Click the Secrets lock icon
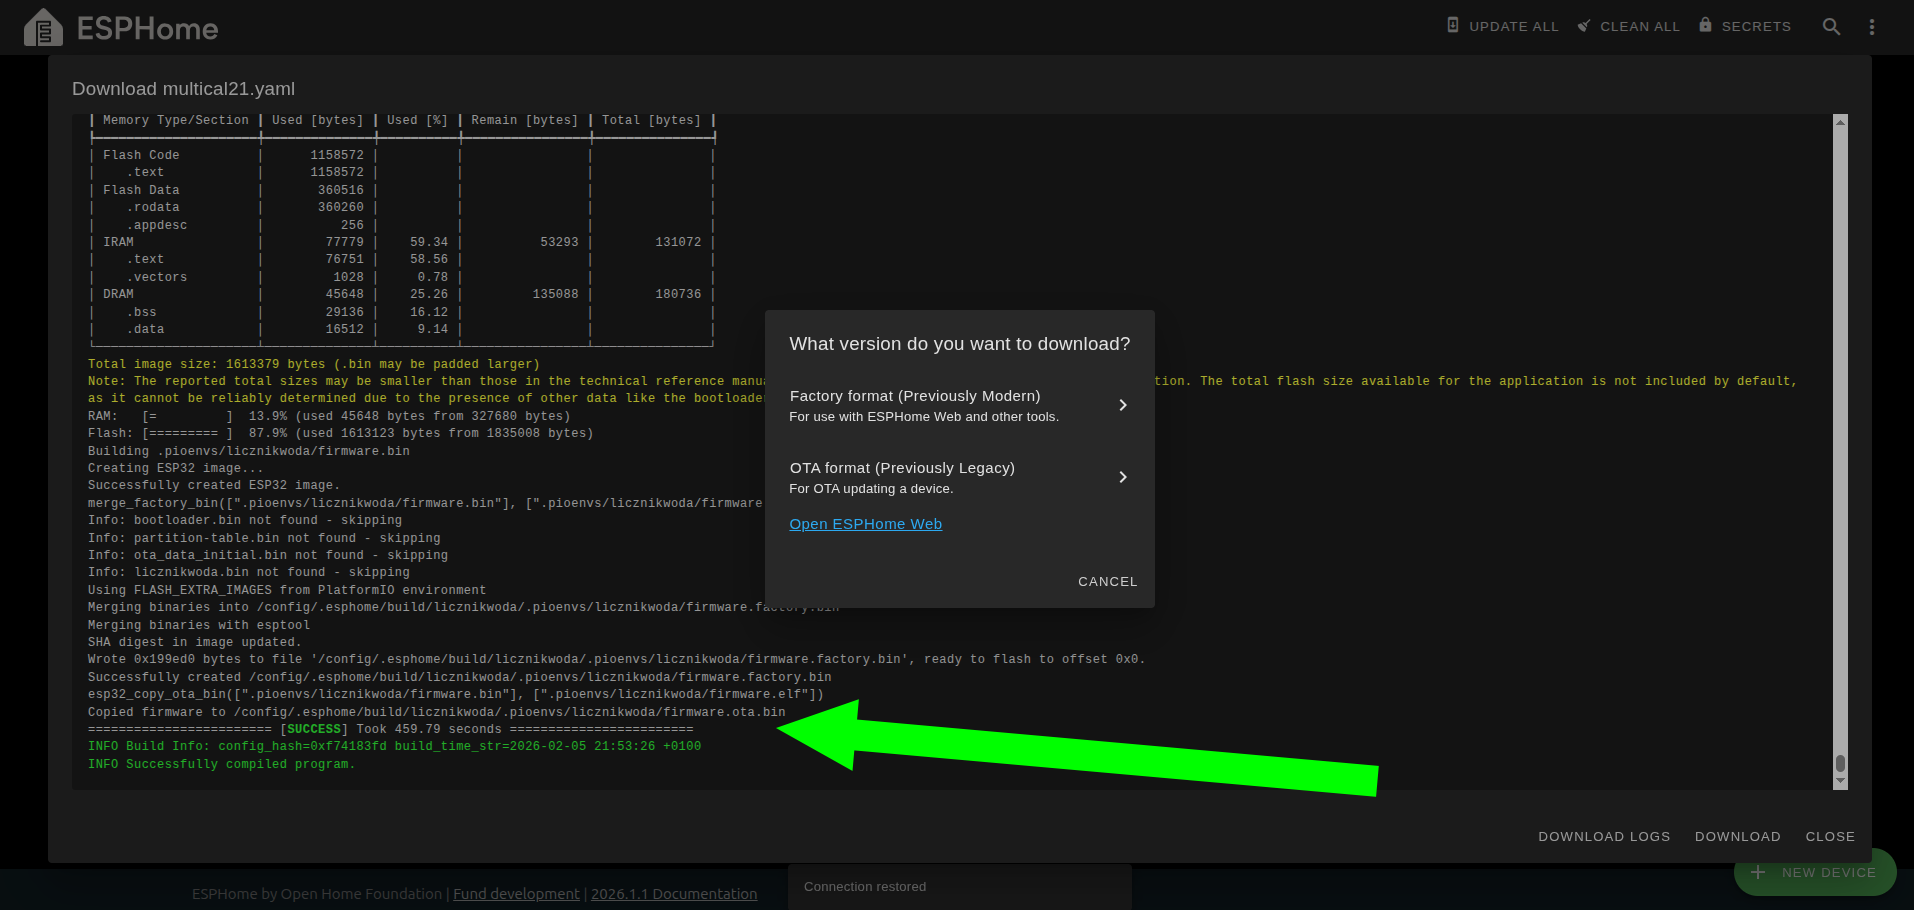 click(x=1705, y=25)
